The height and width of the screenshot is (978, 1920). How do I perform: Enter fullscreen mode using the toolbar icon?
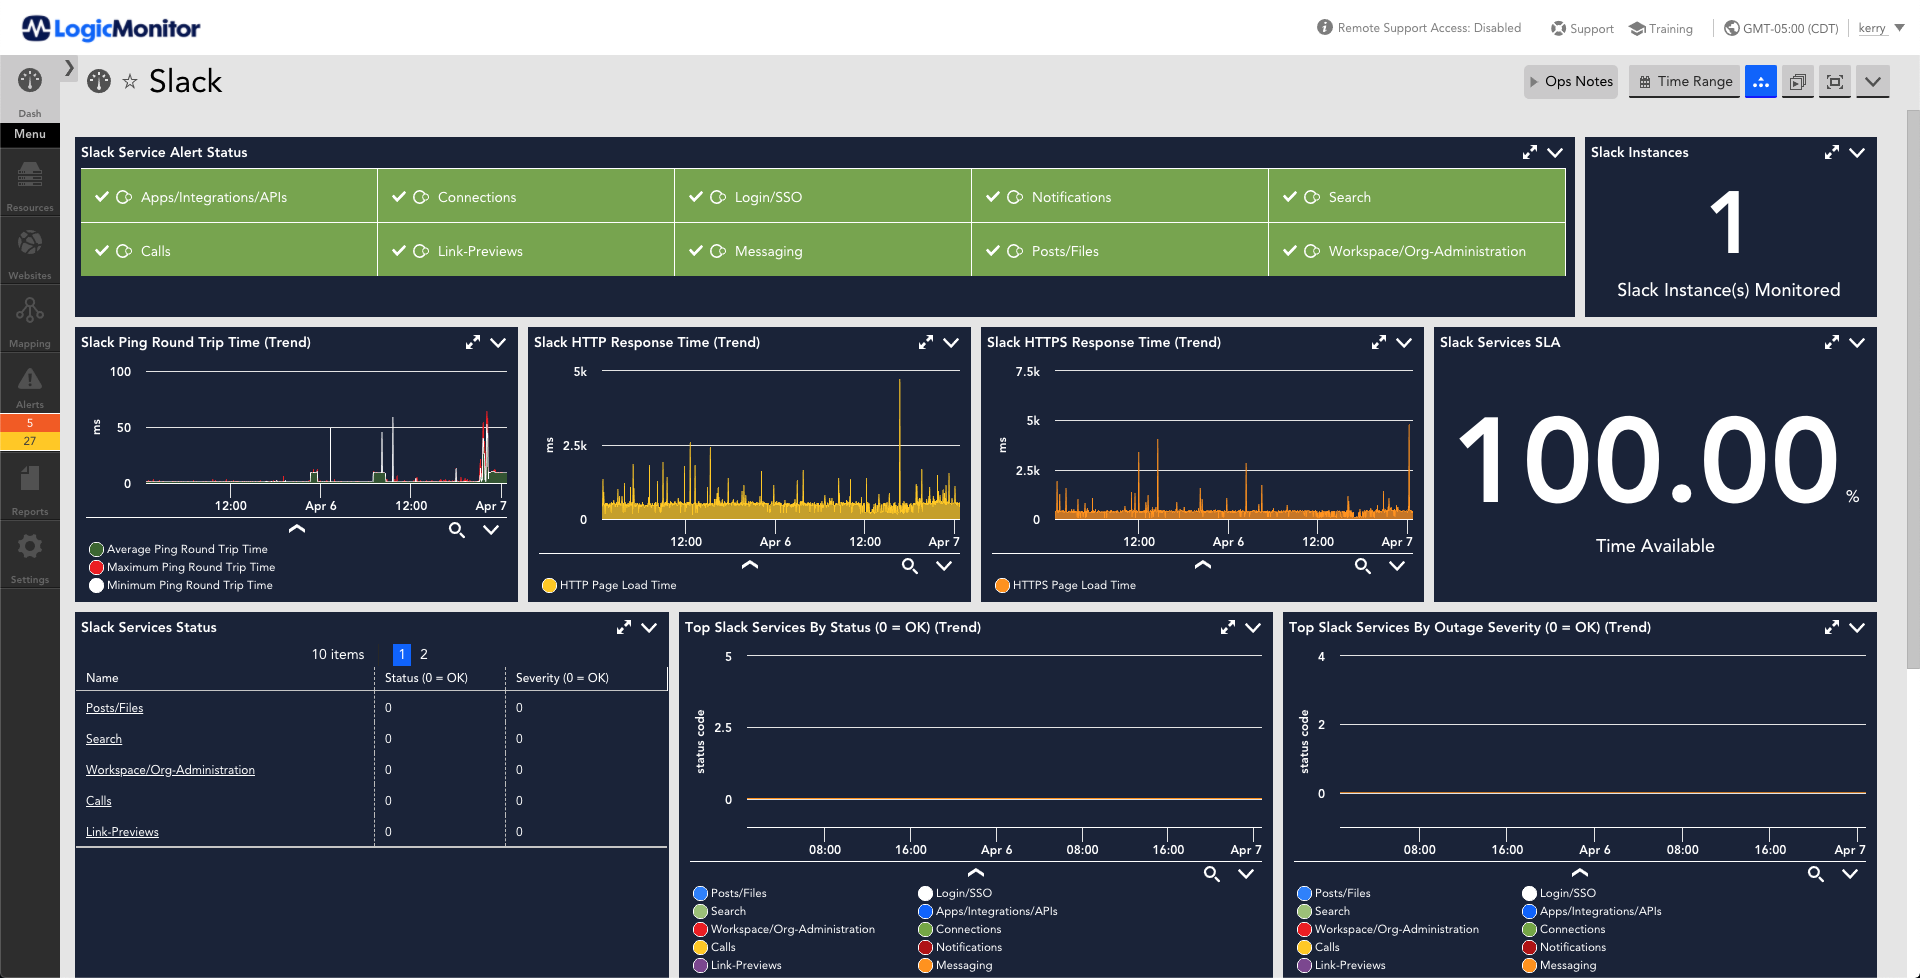coord(1834,81)
